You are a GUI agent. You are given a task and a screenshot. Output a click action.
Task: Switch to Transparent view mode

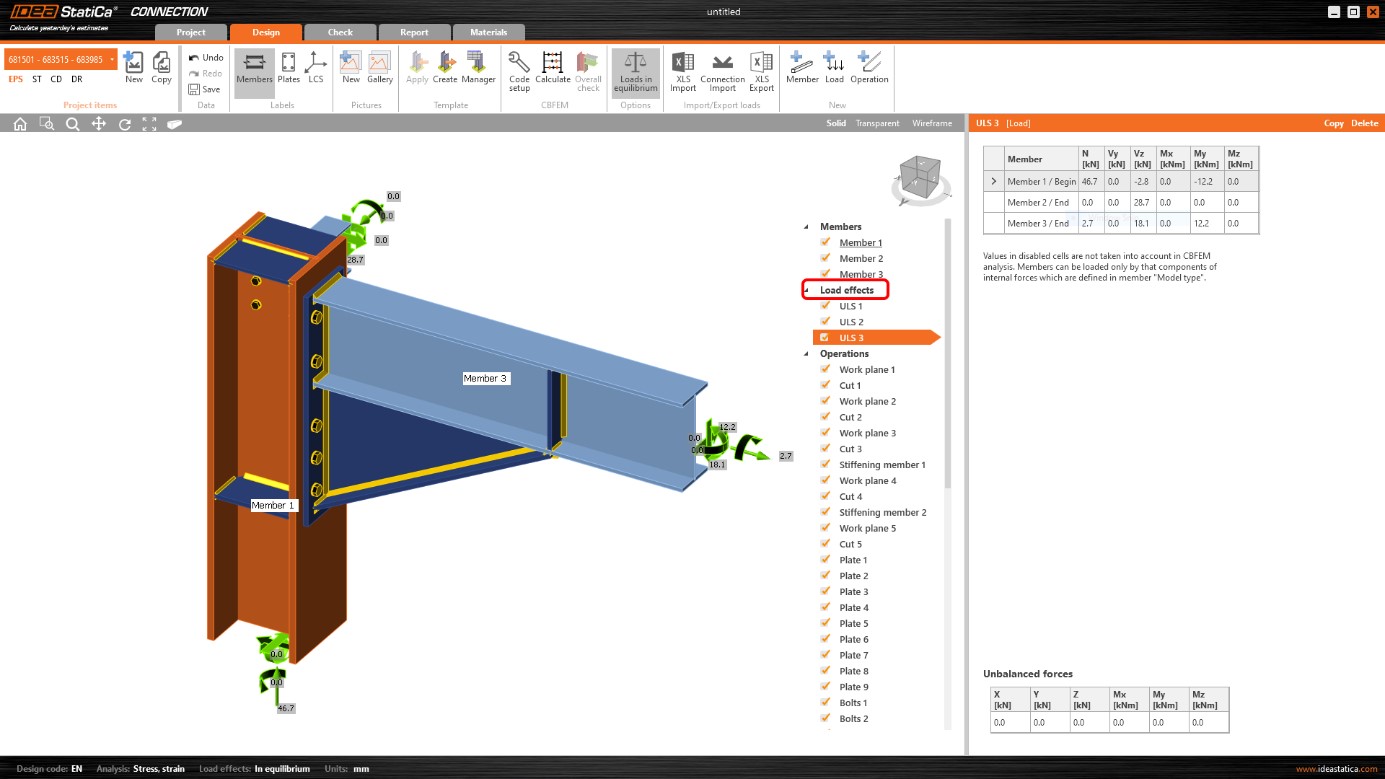tap(876, 123)
